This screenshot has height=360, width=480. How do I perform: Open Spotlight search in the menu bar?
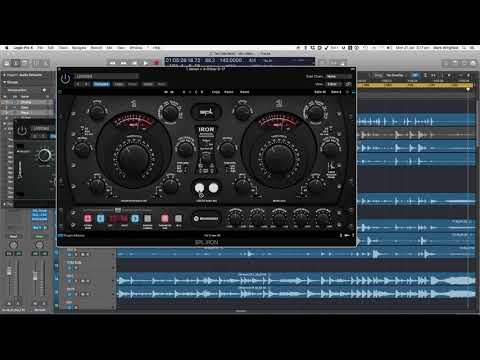click(465, 48)
